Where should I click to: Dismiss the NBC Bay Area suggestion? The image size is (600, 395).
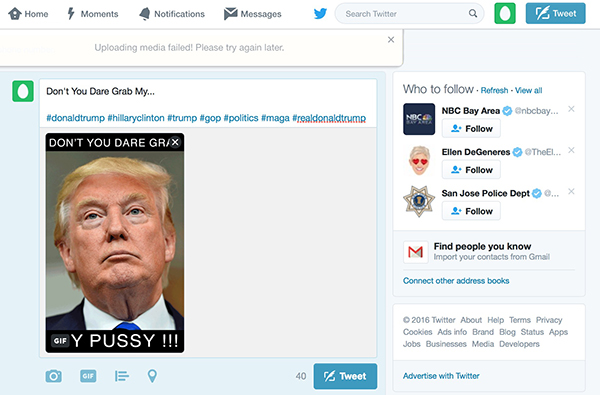tap(571, 109)
